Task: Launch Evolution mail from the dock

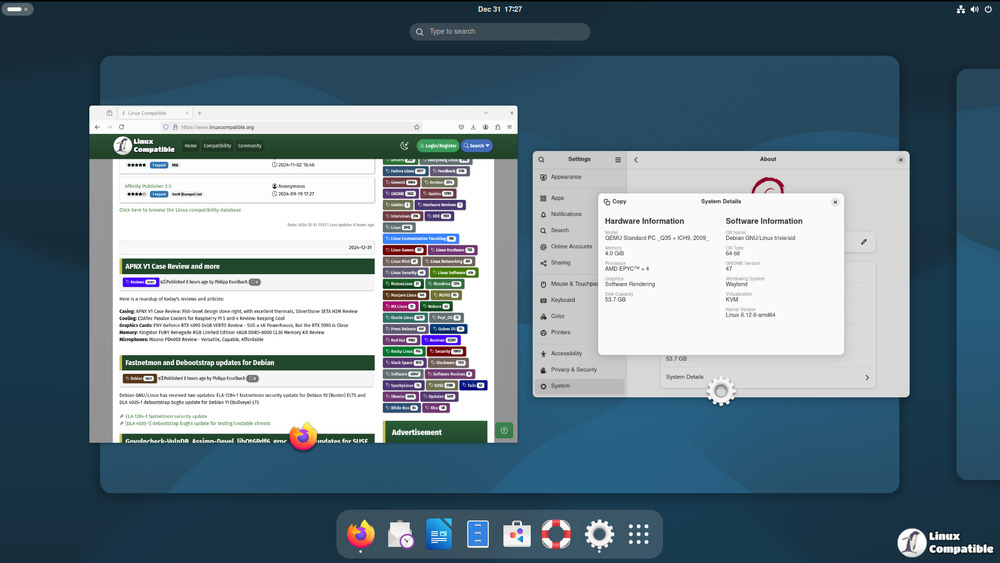Action: coord(401,535)
